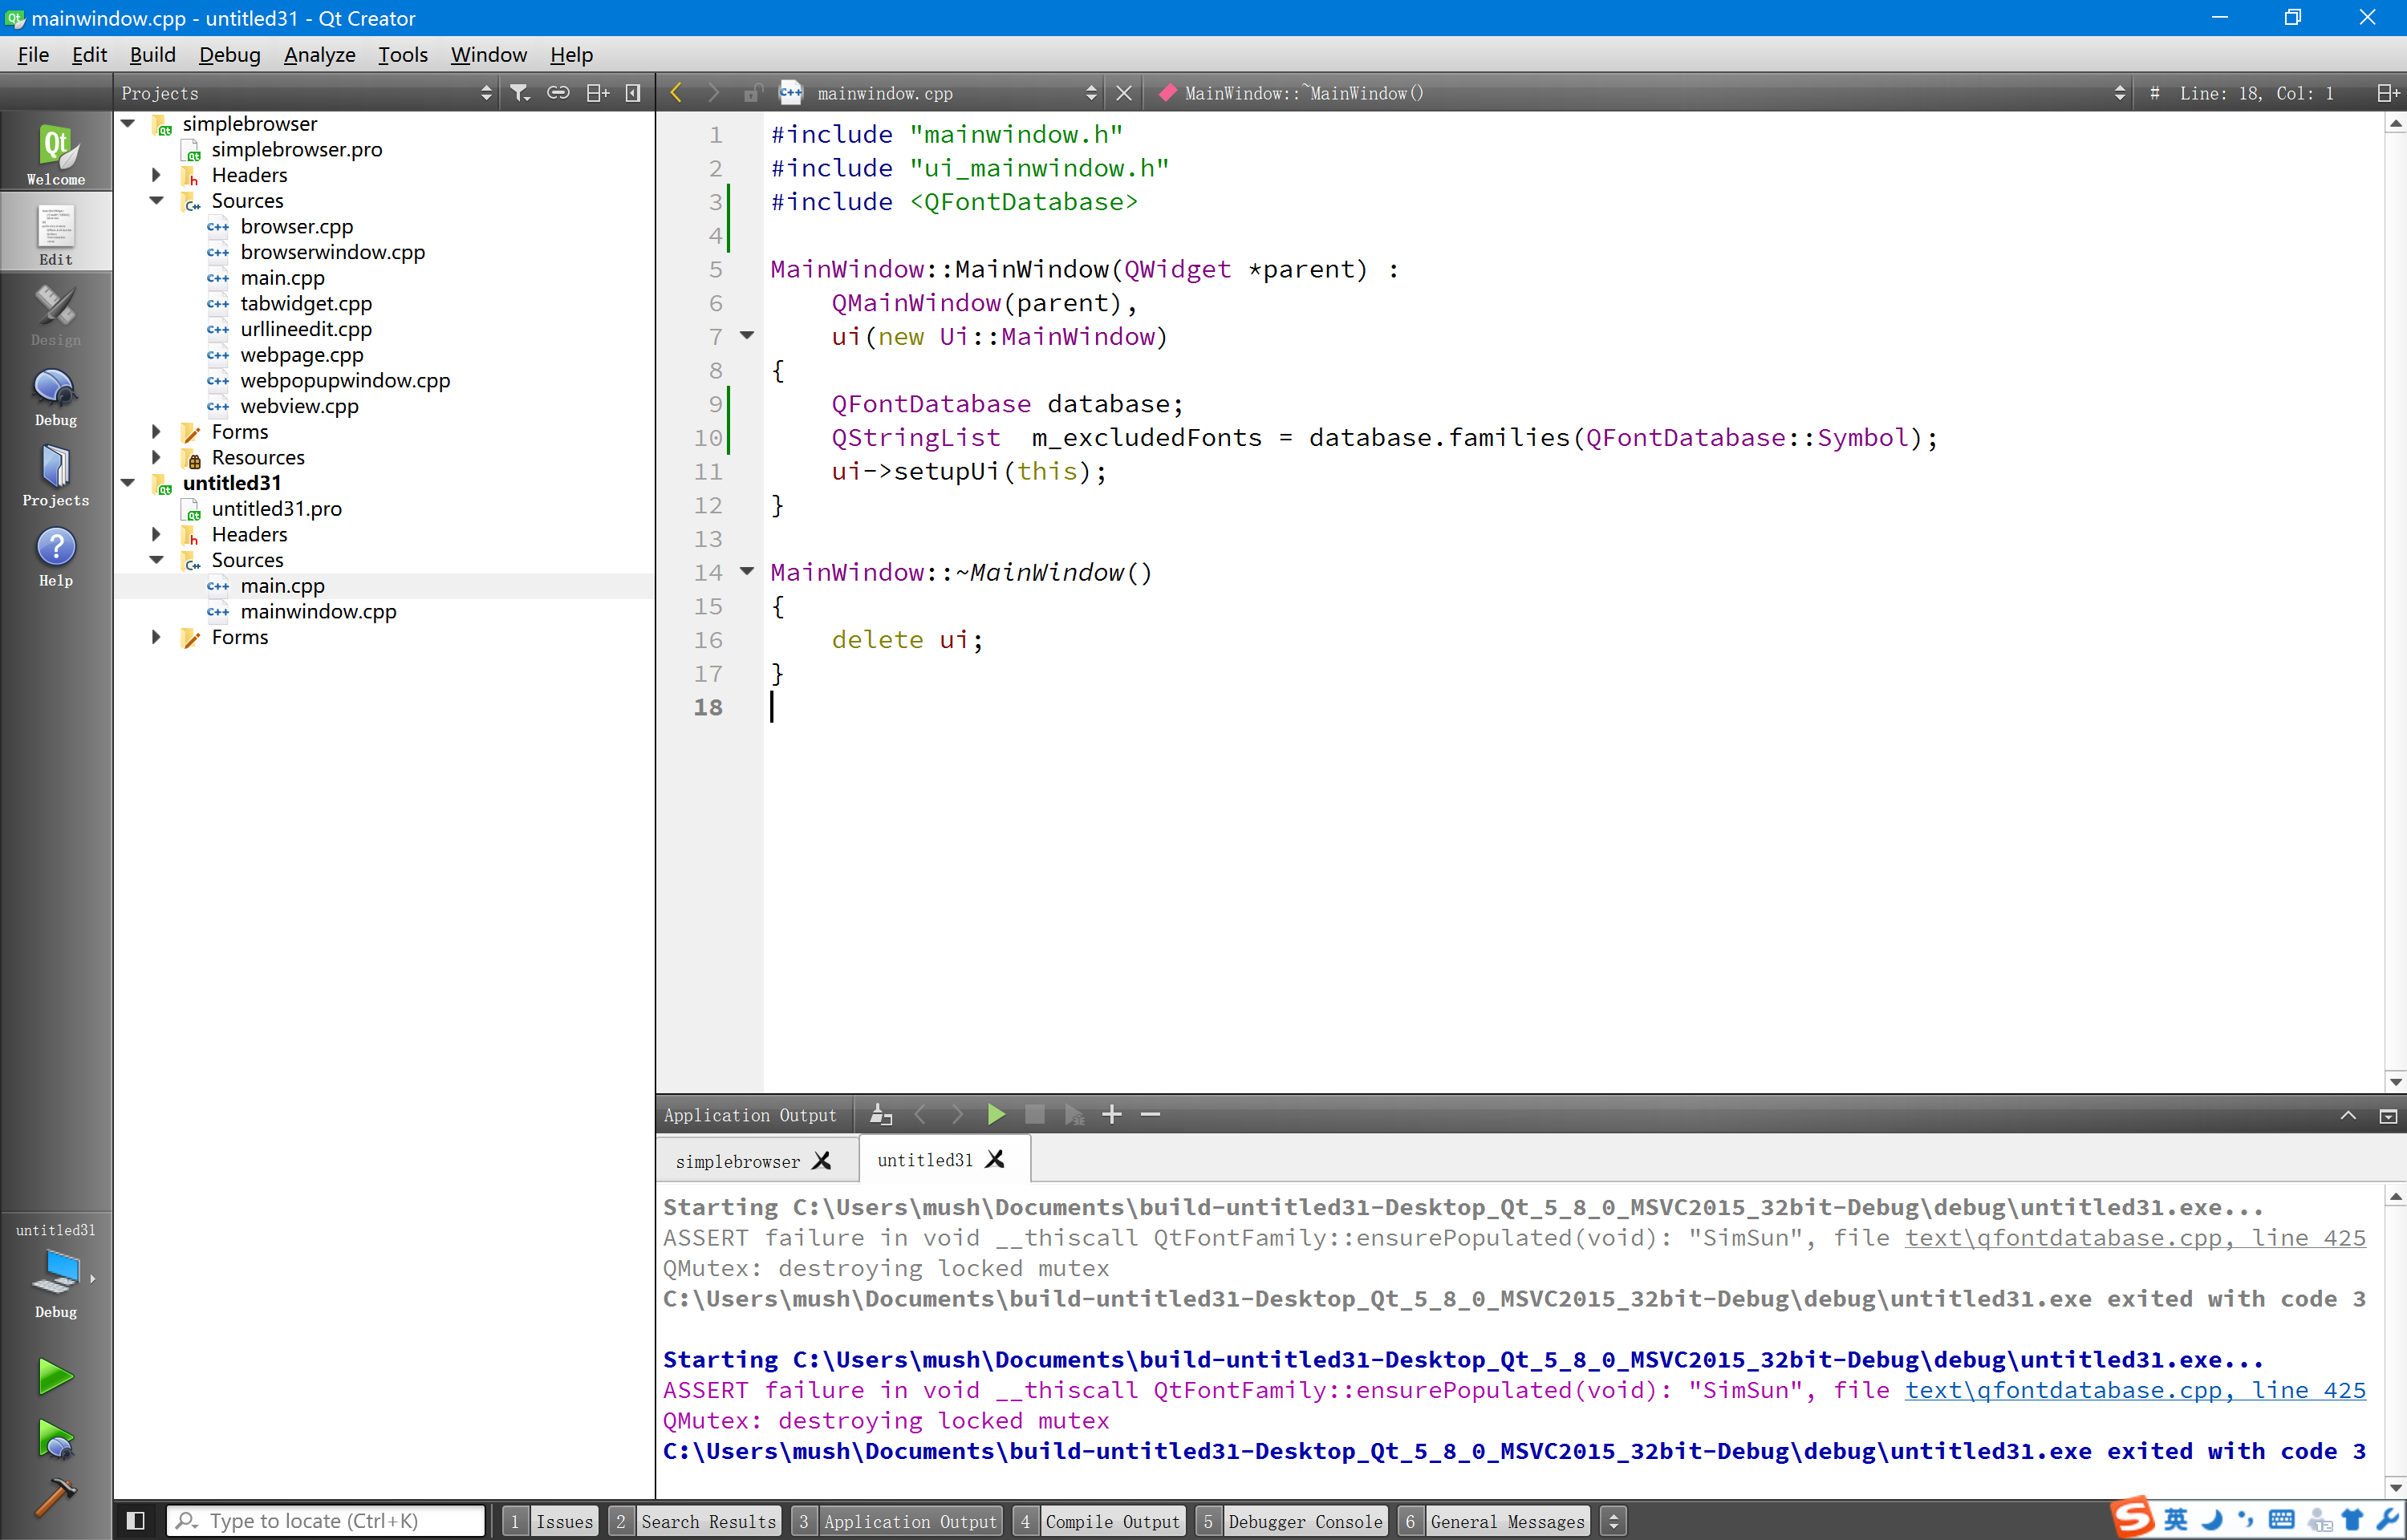This screenshot has height=1540, width=2407.
Task: Open qfontdatabase.cpp line 425 link in blue output
Action: point(2135,1390)
